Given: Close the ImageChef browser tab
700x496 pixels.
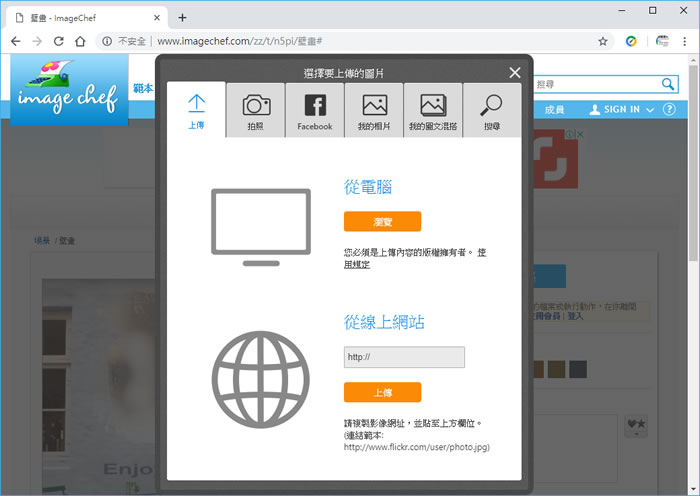Looking at the screenshot, I should coord(157,18).
